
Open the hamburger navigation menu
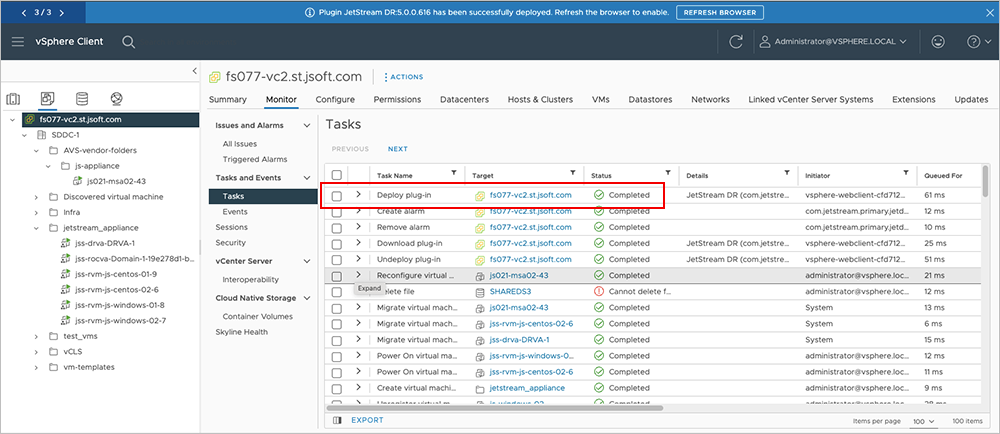click(x=18, y=42)
